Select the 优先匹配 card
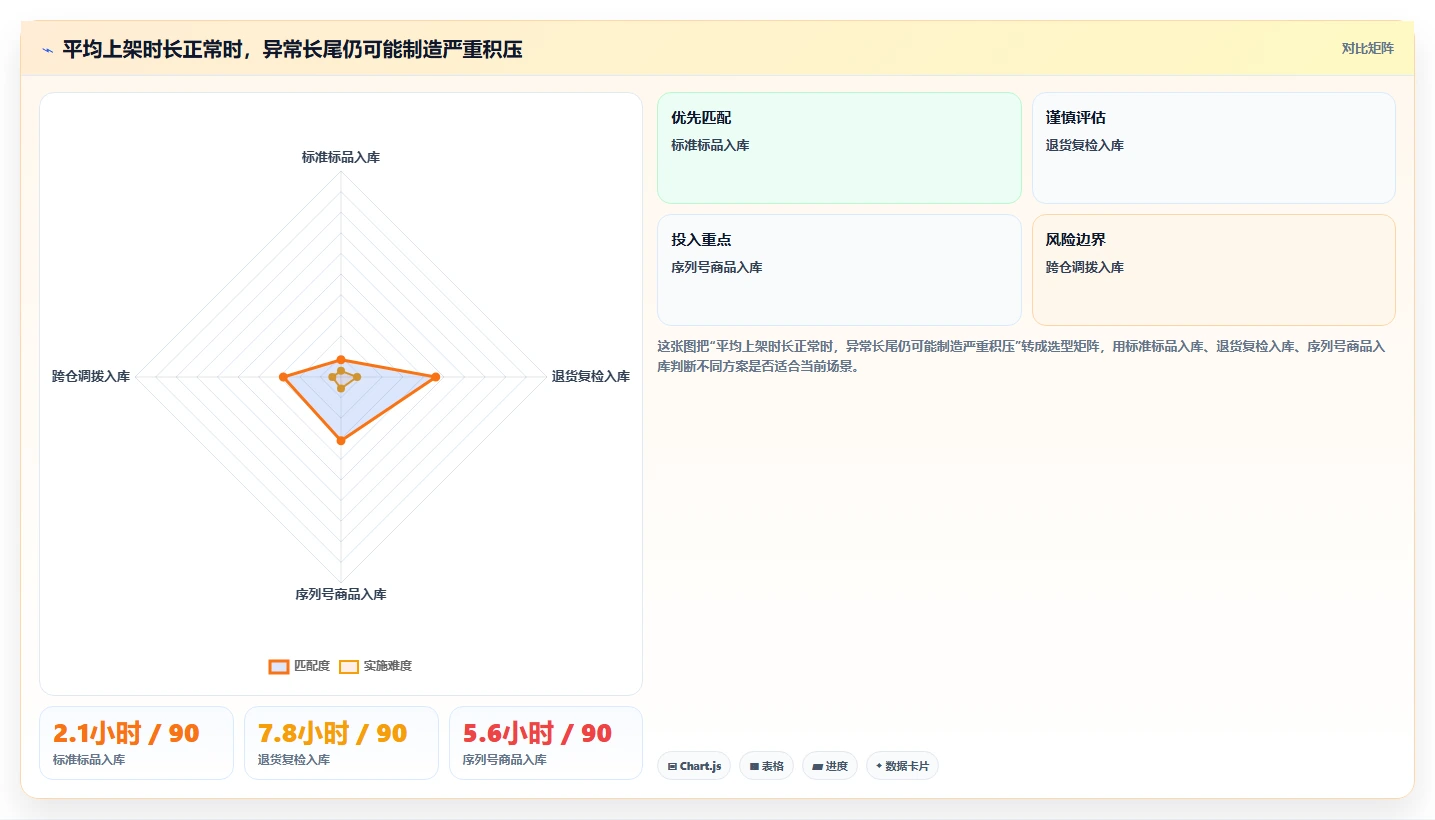Viewport: 1435px width, 820px height. click(839, 148)
